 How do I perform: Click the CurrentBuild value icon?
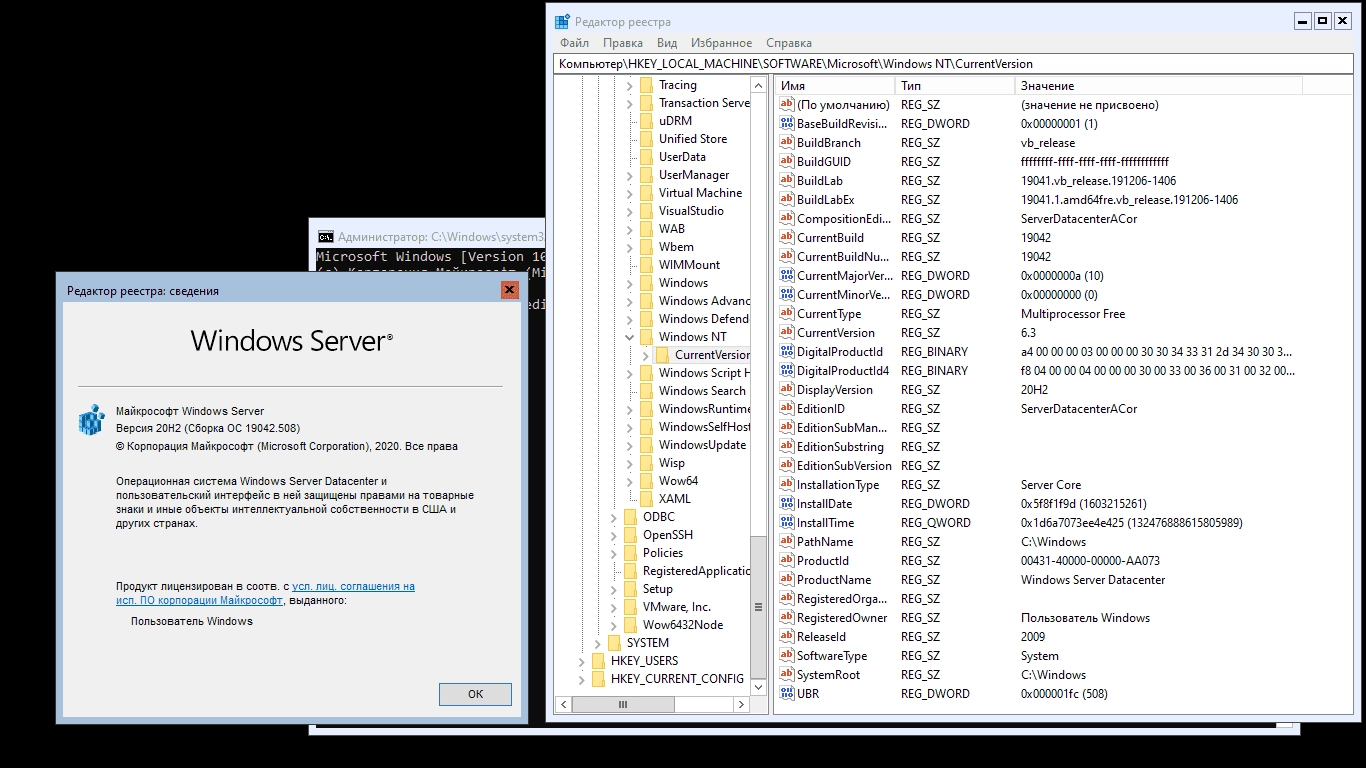pyautogui.click(x=787, y=238)
